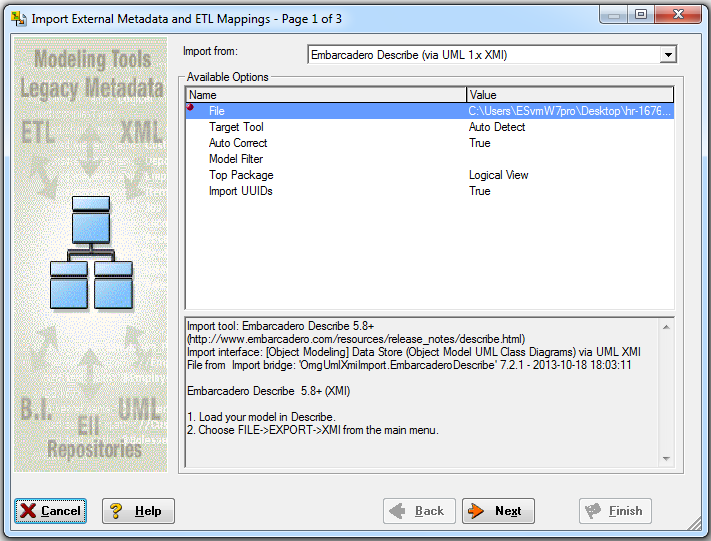The image size is (711, 541).
Task: Click the flag icon on Finish
Action: [x=593, y=511]
